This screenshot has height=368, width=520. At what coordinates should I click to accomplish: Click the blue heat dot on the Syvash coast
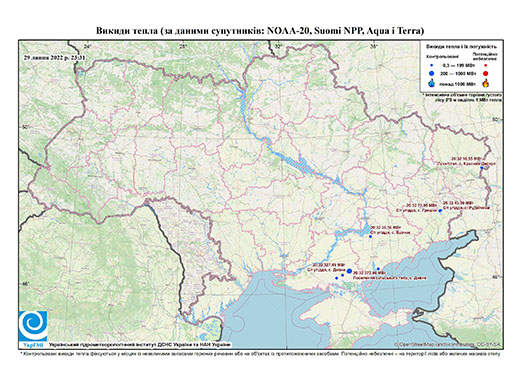pyautogui.click(x=378, y=269)
